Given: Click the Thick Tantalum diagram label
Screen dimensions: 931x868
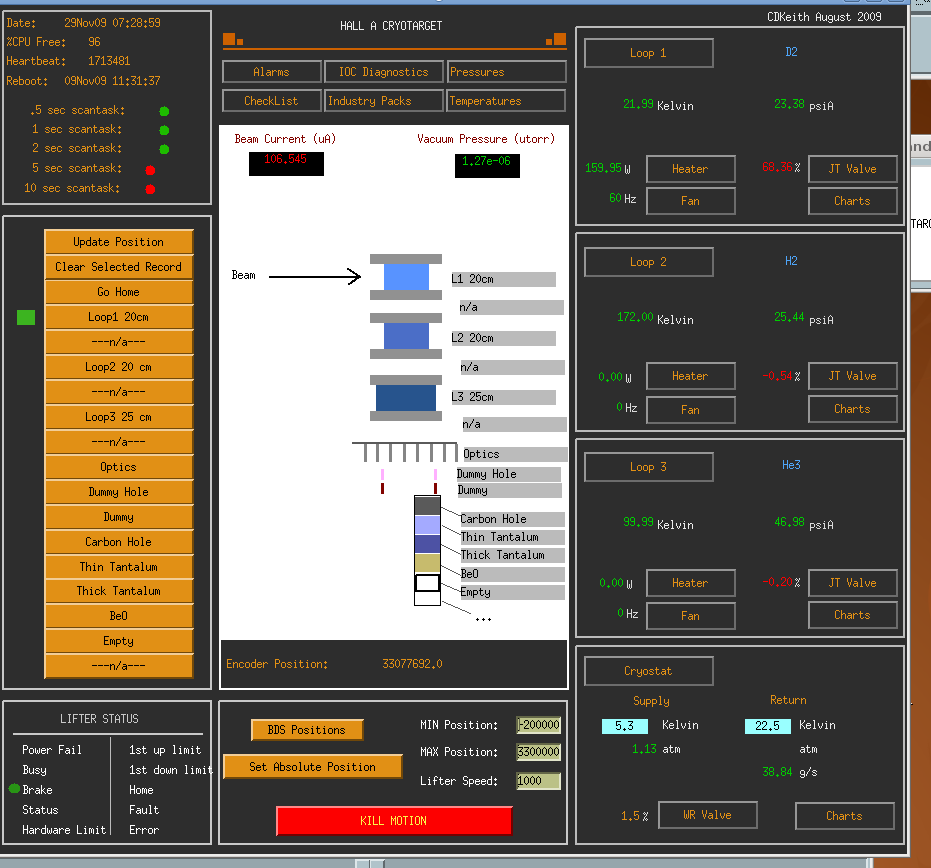Looking at the screenshot, I should [x=512, y=555].
